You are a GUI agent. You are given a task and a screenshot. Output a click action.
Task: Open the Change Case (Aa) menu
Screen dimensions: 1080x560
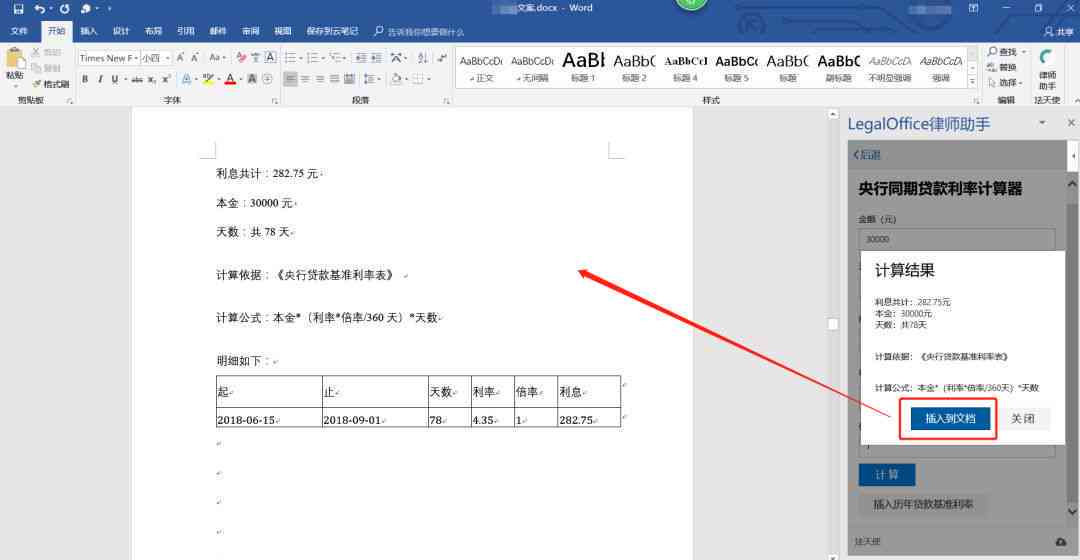click(217, 58)
